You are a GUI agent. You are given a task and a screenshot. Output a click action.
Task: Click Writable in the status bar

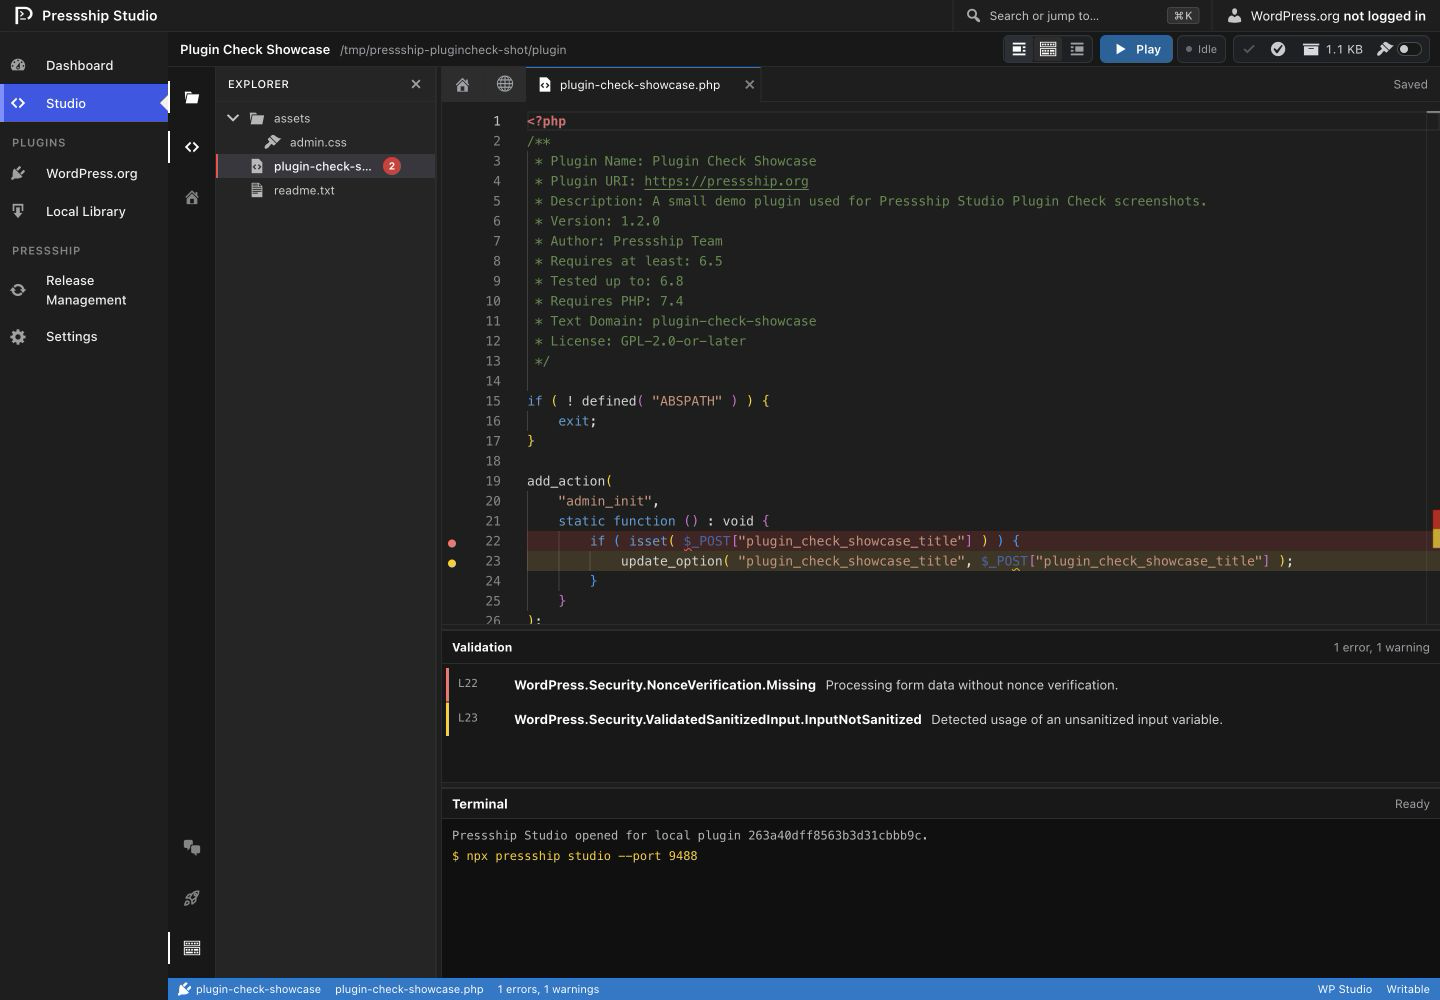[x=1408, y=989]
